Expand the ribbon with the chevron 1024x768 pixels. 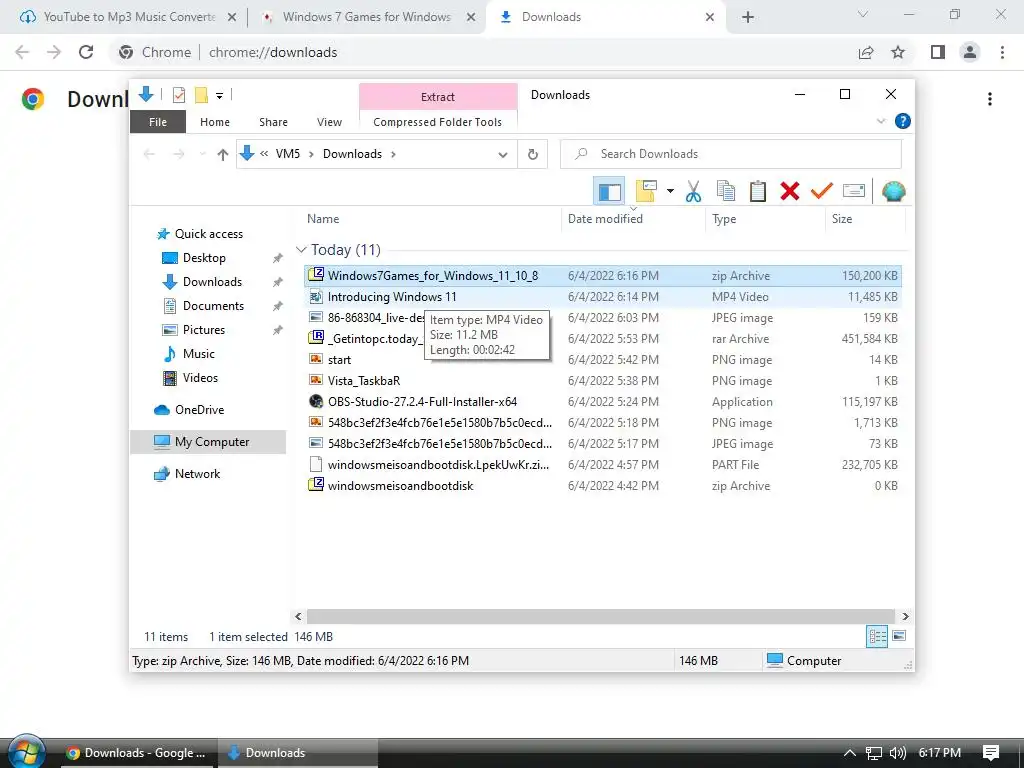point(880,121)
